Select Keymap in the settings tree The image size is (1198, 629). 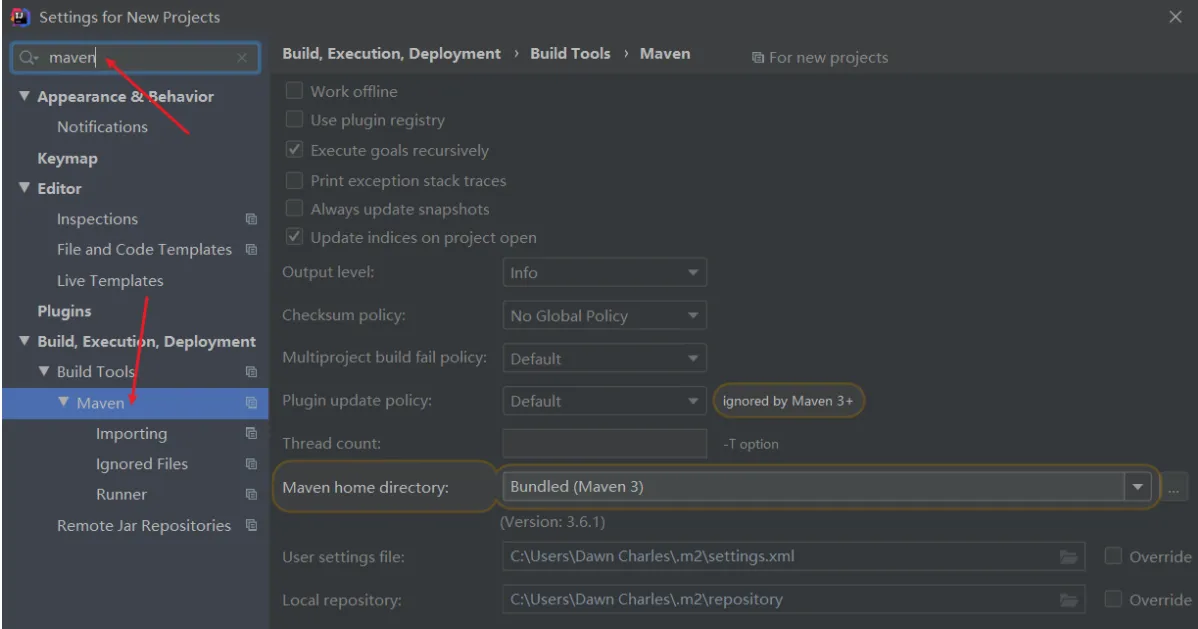point(67,158)
